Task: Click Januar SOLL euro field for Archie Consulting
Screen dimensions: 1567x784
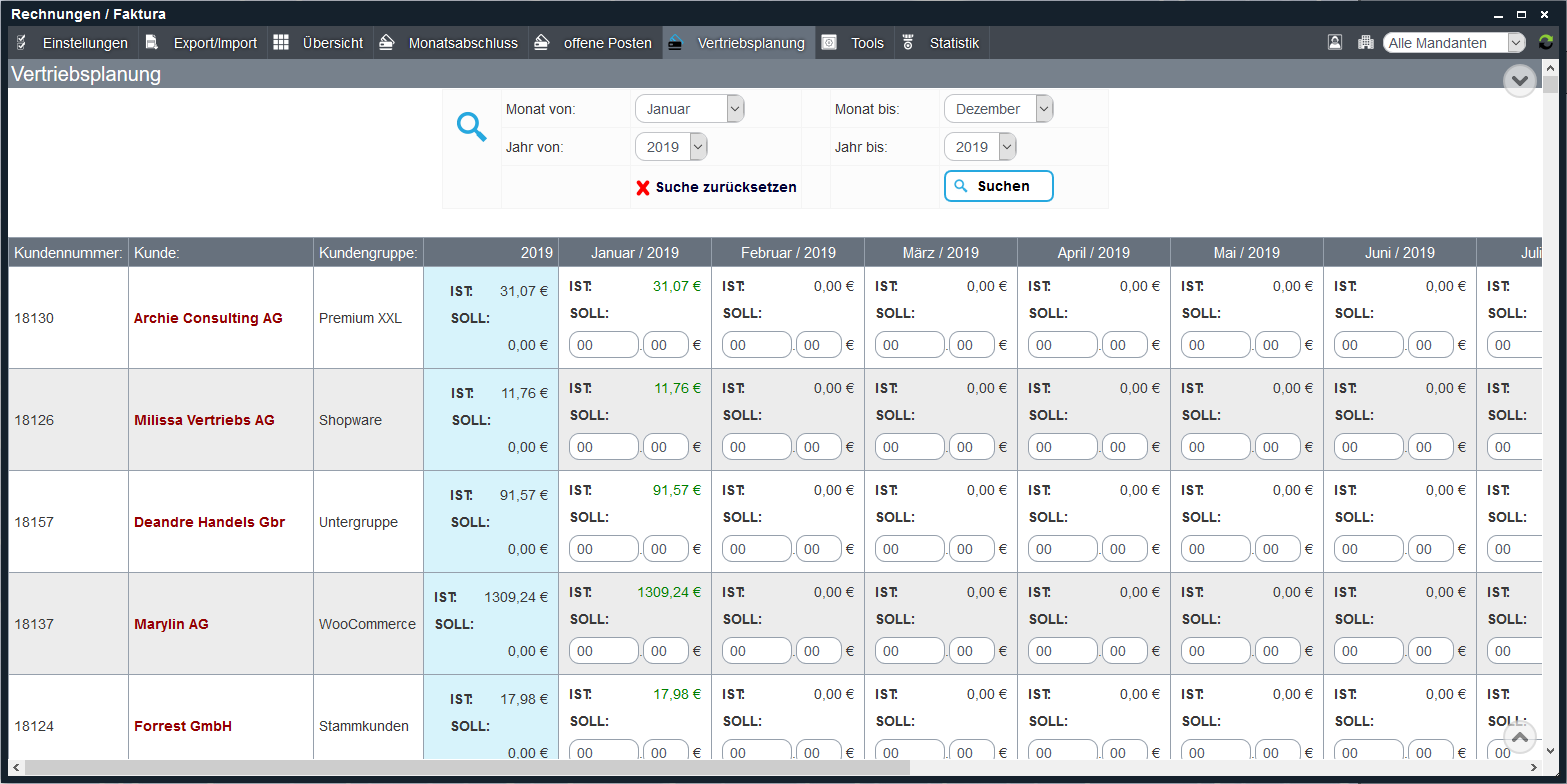Action: 604,345
